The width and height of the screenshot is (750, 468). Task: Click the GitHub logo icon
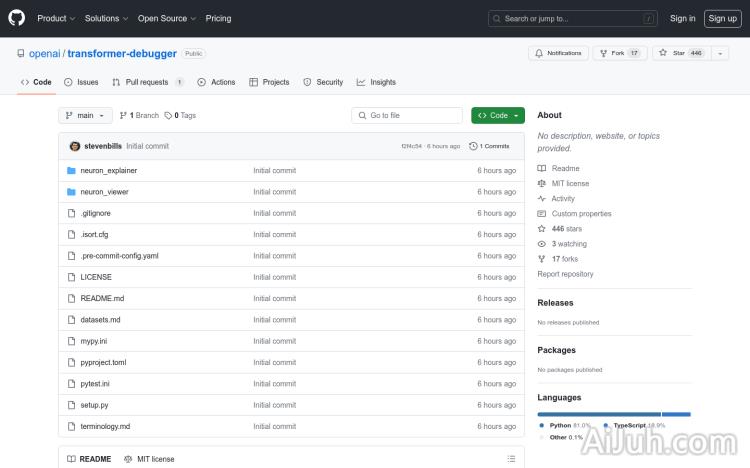(16, 18)
